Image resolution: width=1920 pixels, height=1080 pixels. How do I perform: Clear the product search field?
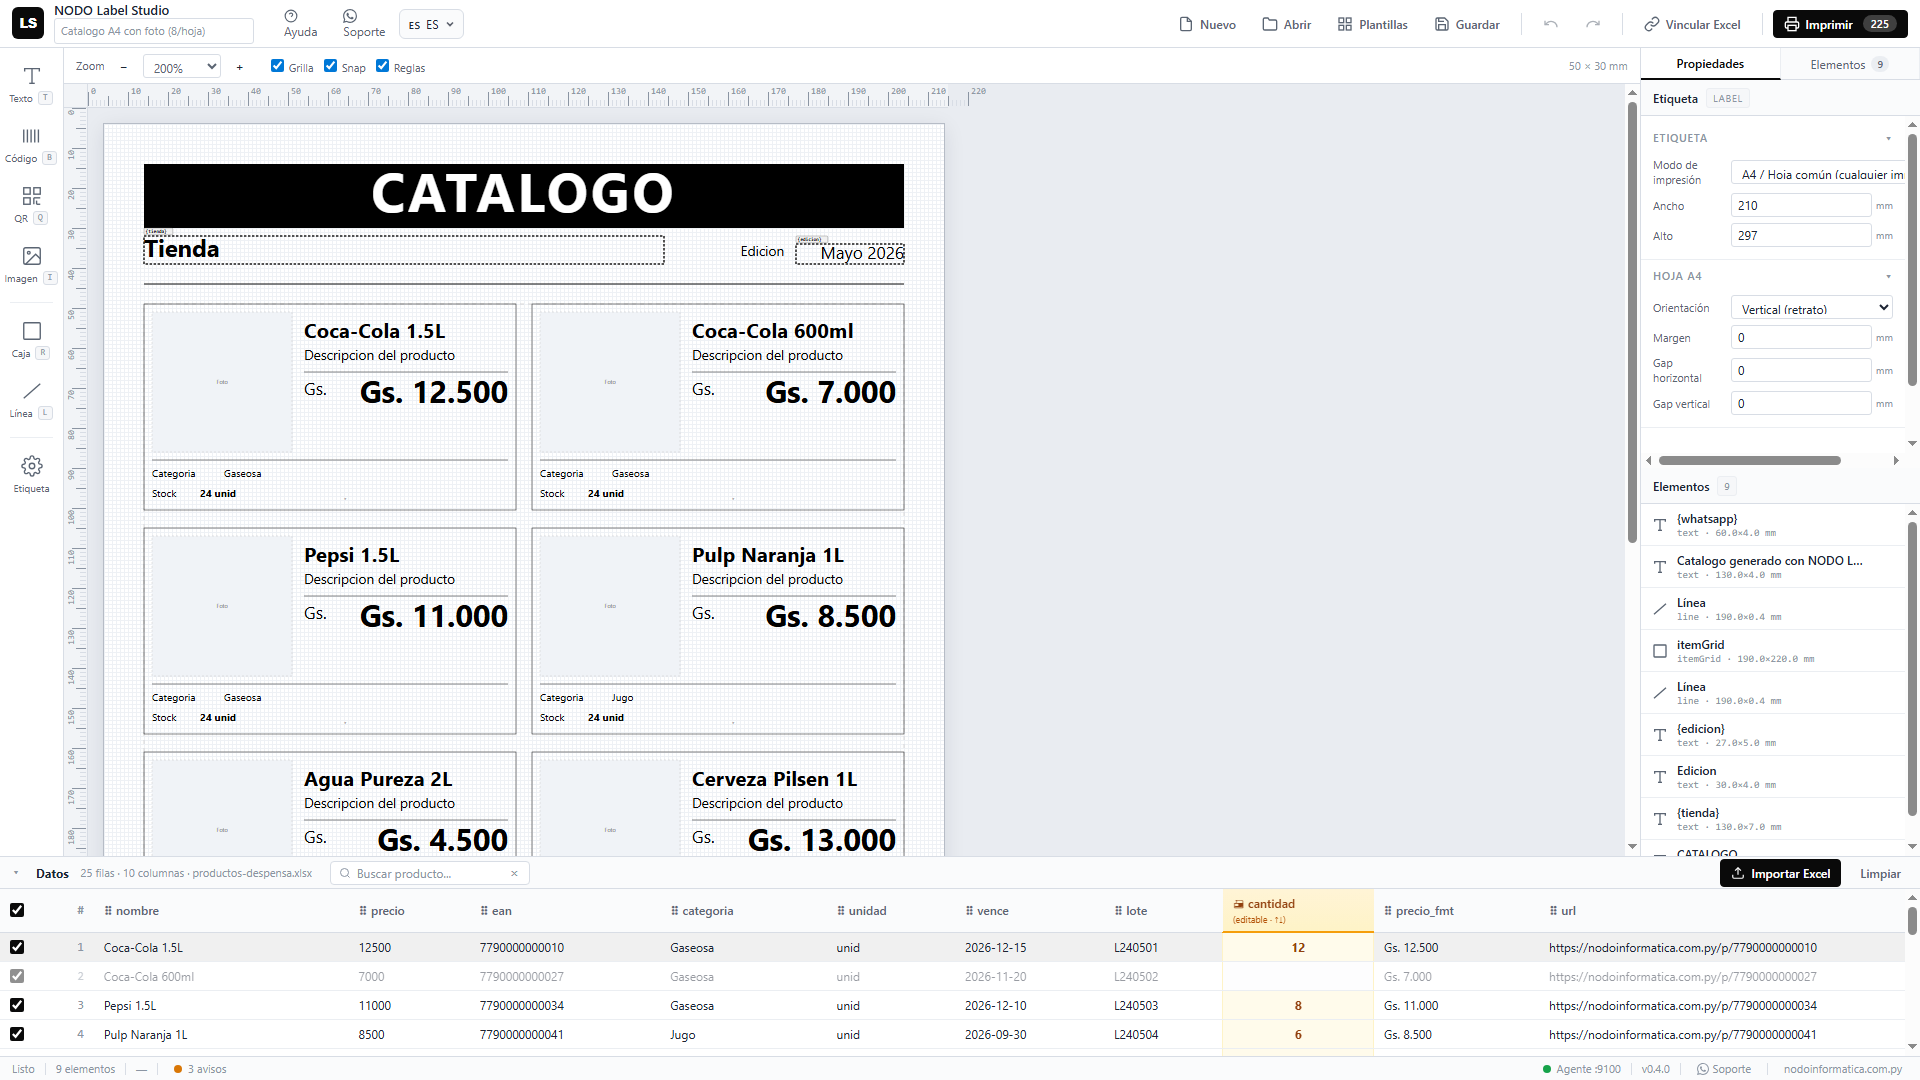click(x=514, y=873)
